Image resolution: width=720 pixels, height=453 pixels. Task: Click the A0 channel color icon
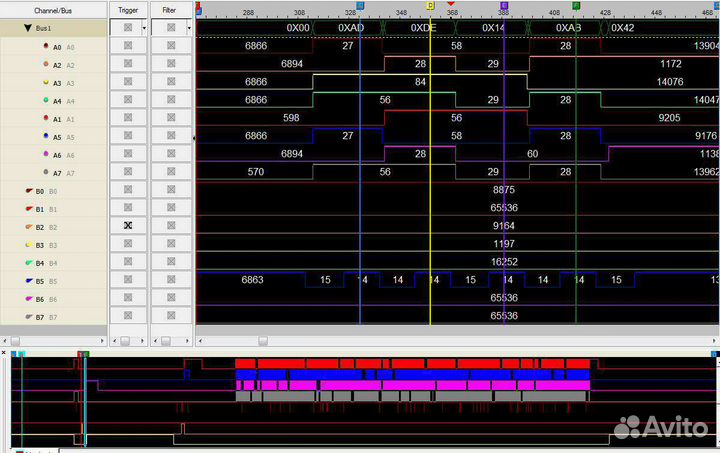coord(45,47)
